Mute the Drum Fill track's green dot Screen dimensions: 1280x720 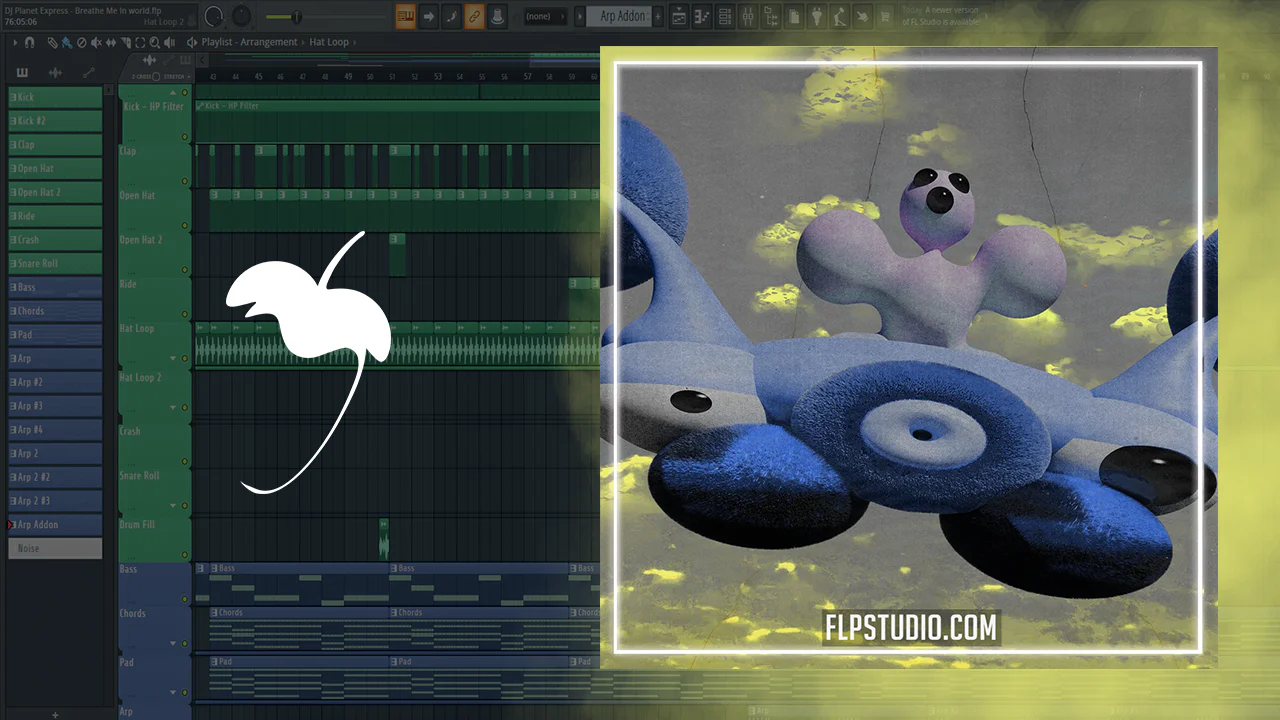click(185, 554)
